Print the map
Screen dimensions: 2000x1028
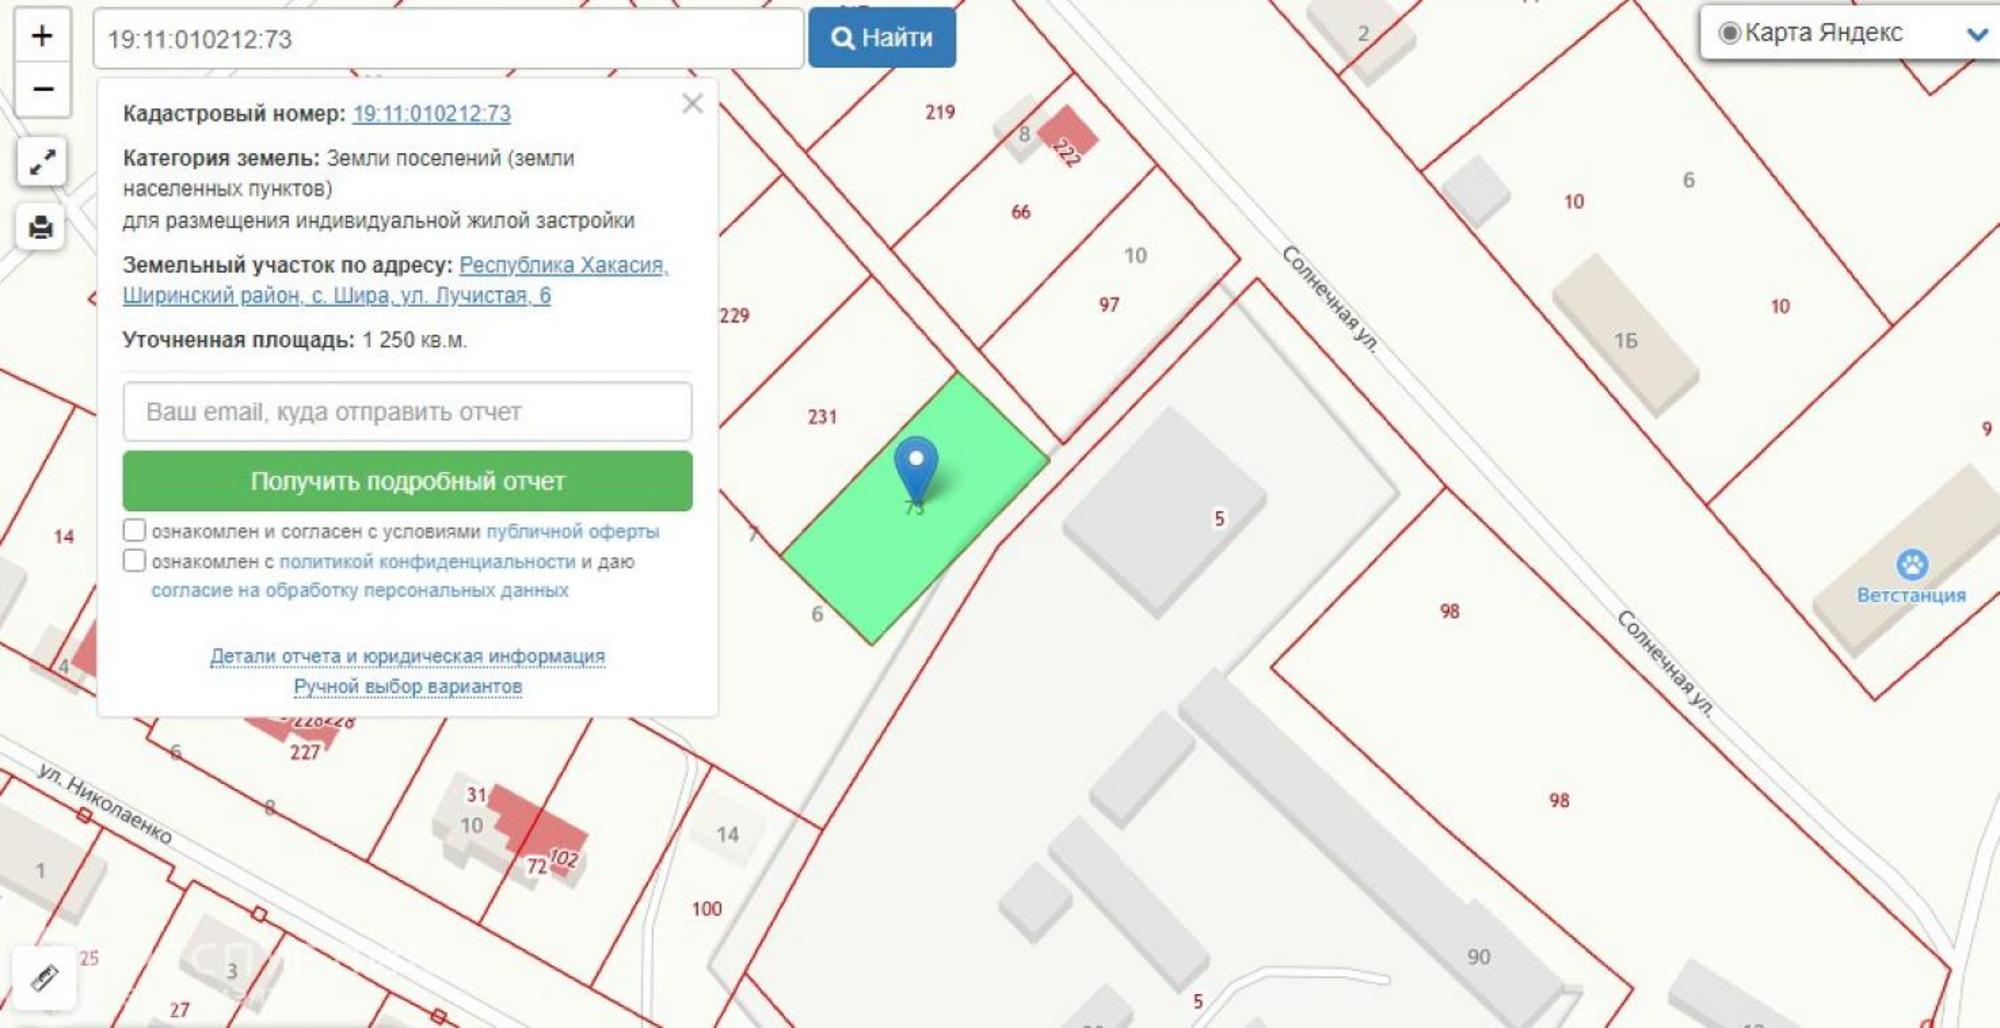42,228
